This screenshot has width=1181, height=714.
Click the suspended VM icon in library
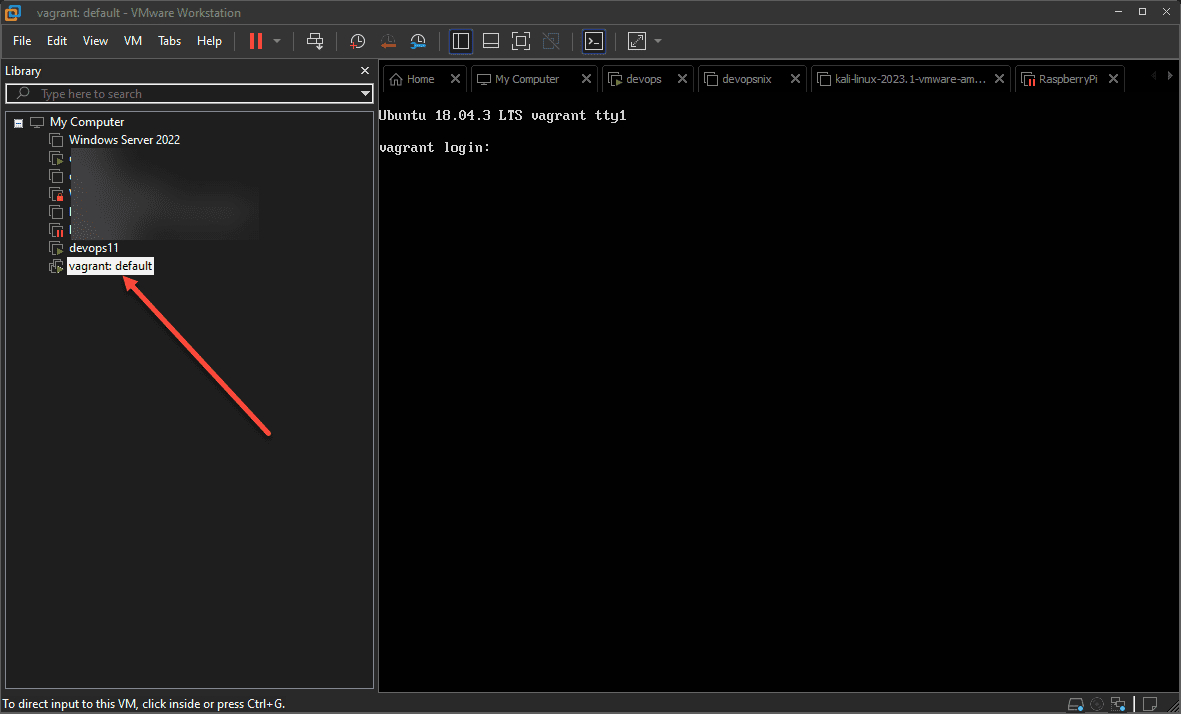56,230
